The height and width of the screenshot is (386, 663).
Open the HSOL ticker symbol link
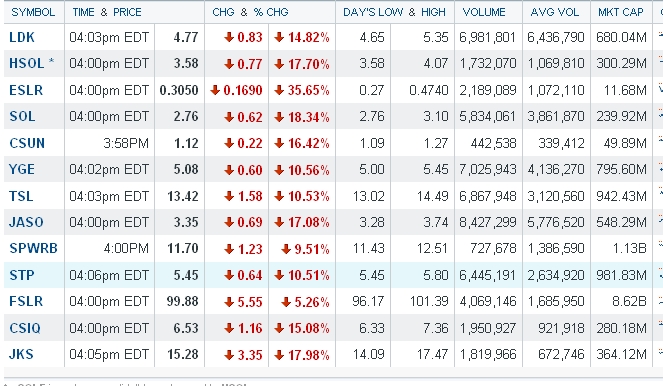(x=27, y=63)
